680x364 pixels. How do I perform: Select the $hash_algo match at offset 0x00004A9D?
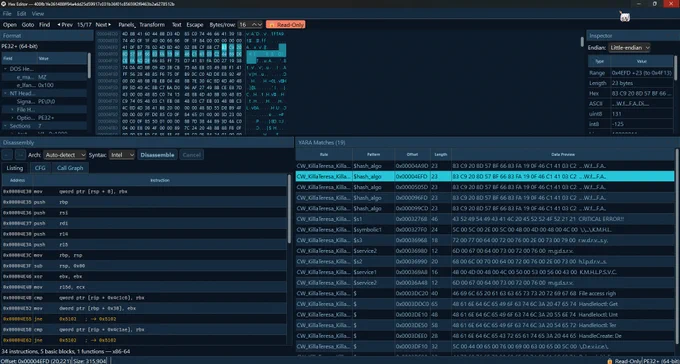coord(485,166)
